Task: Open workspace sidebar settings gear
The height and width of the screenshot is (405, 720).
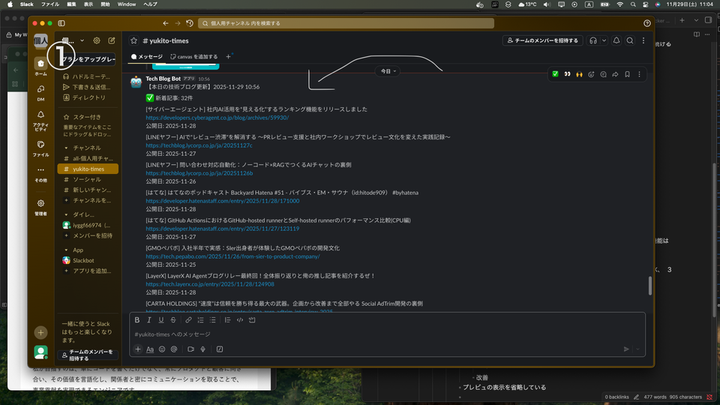Action: tap(96, 40)
